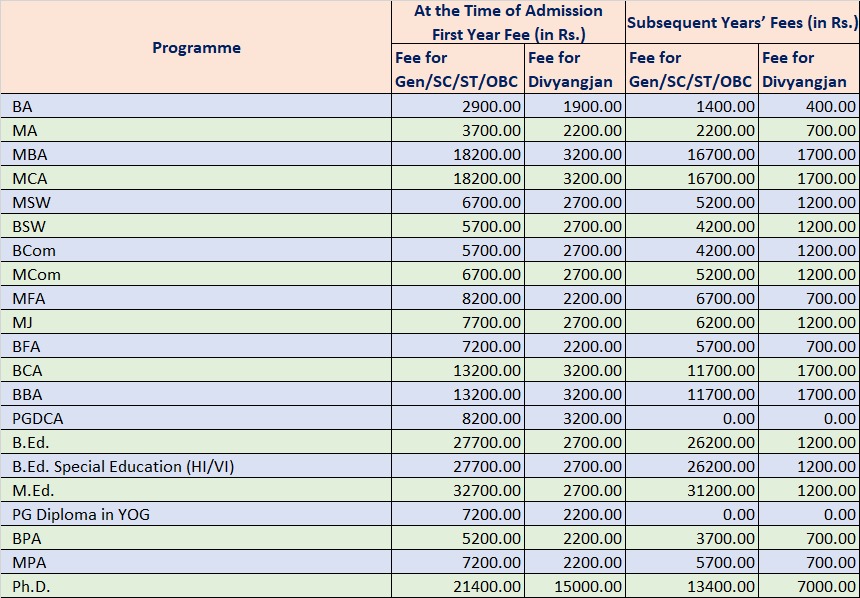Click BSW first year fee 5700.00
860x598 pixels.
tap(458, 226)
